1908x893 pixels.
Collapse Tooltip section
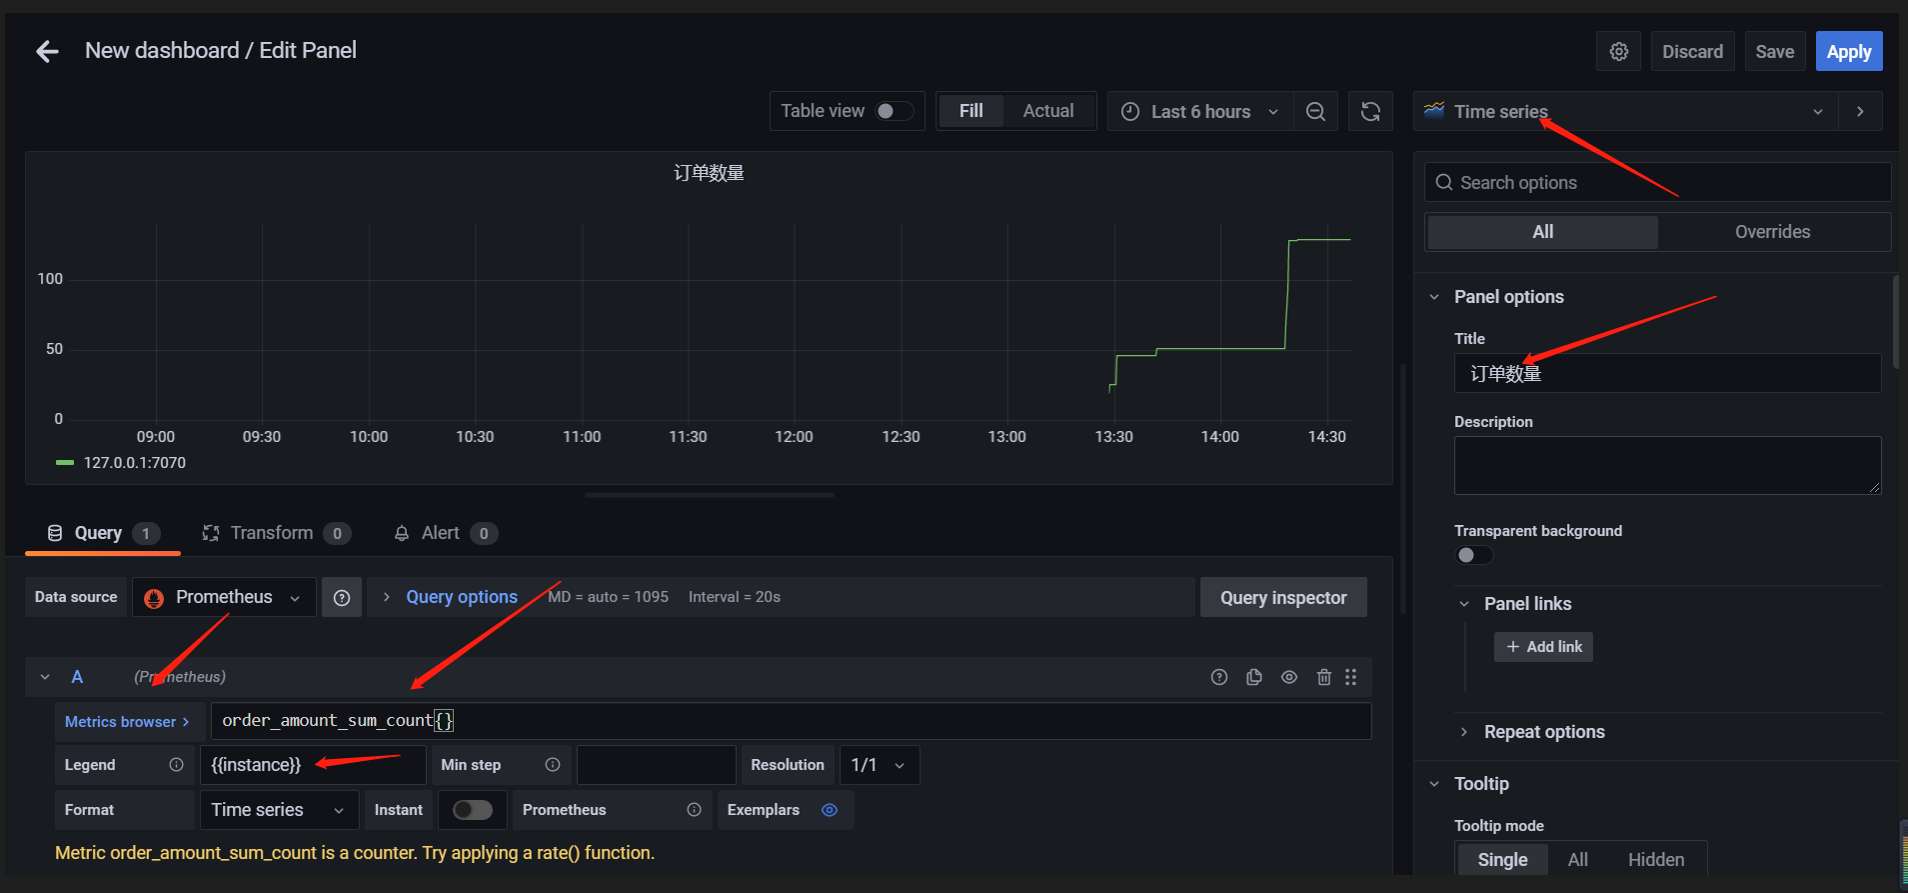coord(1434,784)
